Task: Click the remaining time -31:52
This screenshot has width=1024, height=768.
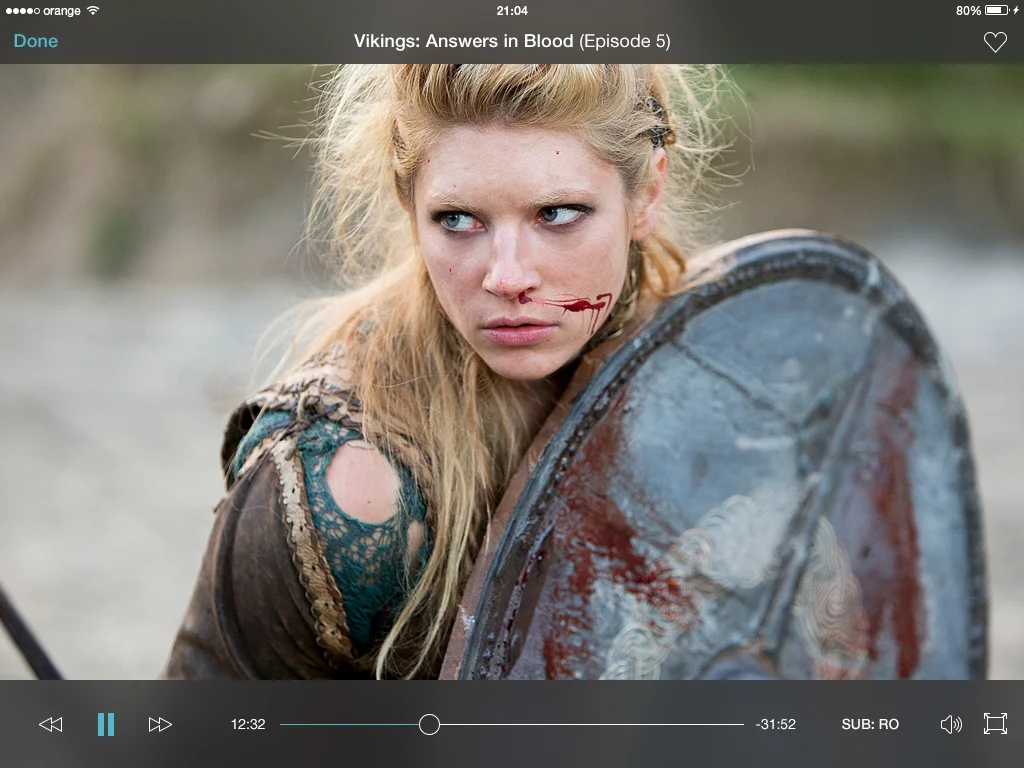Action: click(776, 724)
